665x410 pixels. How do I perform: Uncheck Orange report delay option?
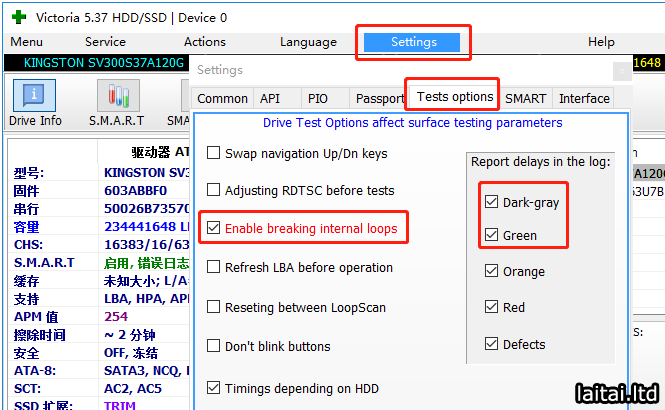coord(491,271)
